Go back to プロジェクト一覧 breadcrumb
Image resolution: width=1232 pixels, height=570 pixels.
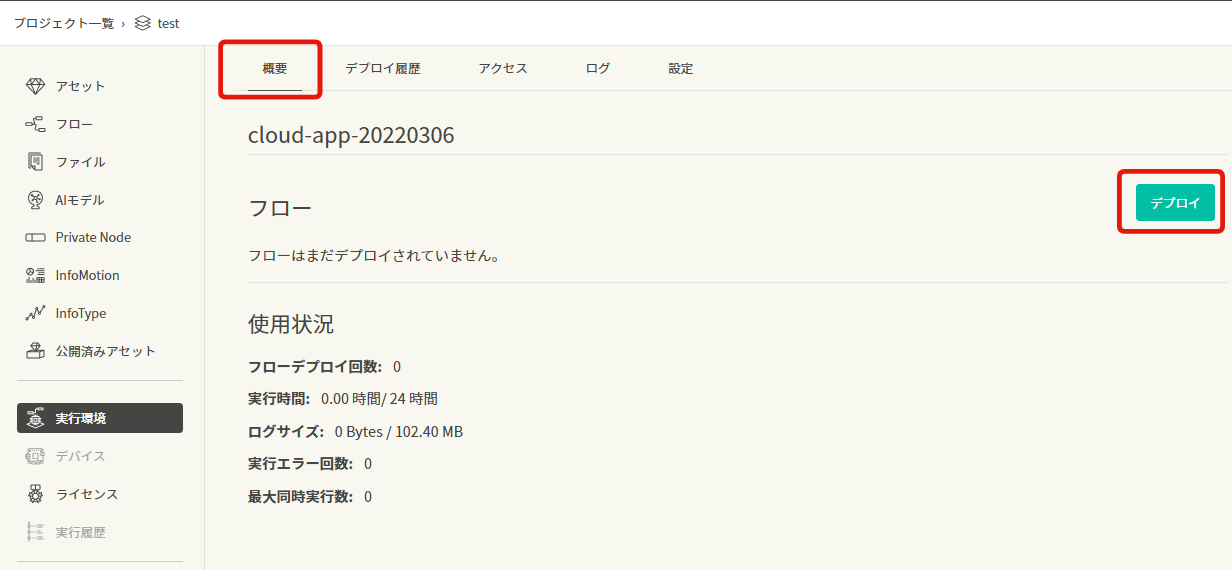(x=64, y=23)
